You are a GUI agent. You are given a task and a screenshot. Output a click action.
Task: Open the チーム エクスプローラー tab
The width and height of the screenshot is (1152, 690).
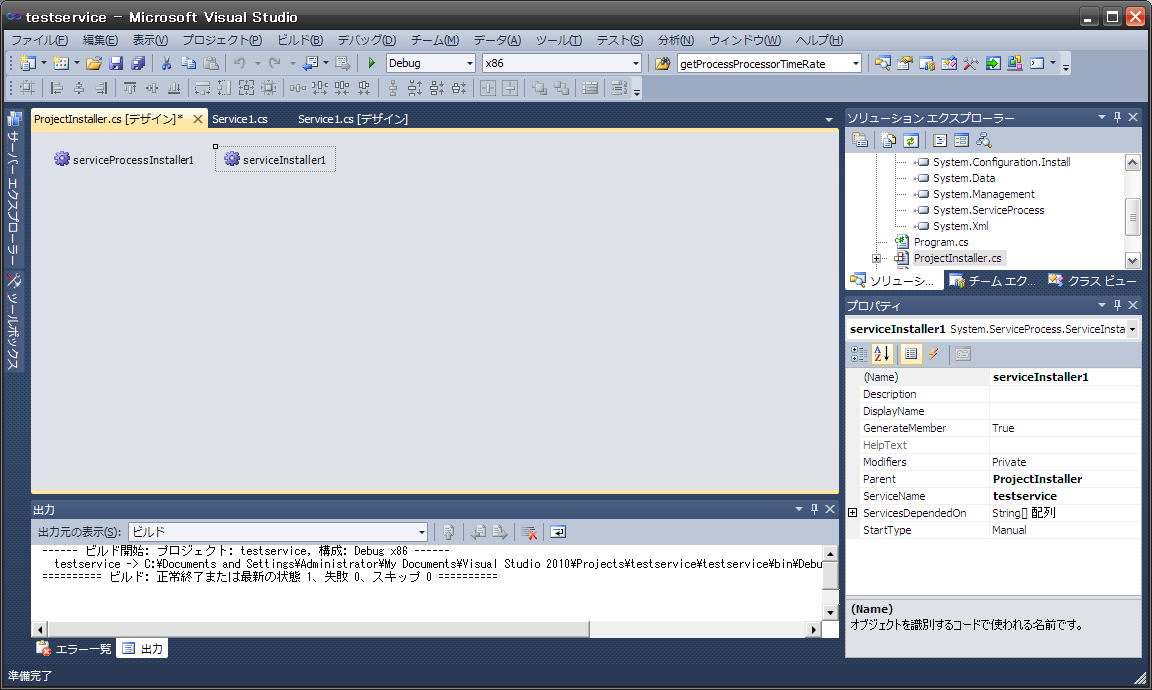[x=992, y=281]
